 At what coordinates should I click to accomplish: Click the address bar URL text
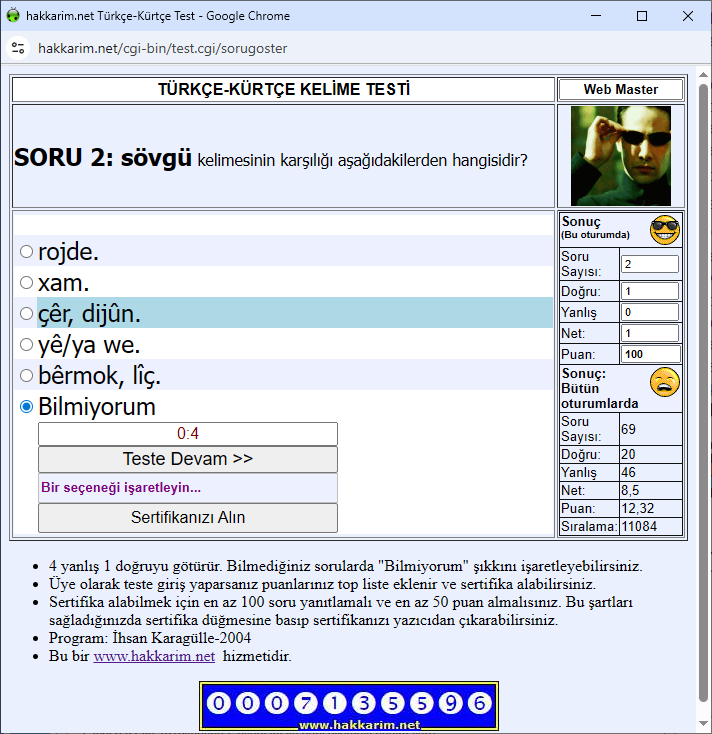pyautogui.click(x=160, y=48)
